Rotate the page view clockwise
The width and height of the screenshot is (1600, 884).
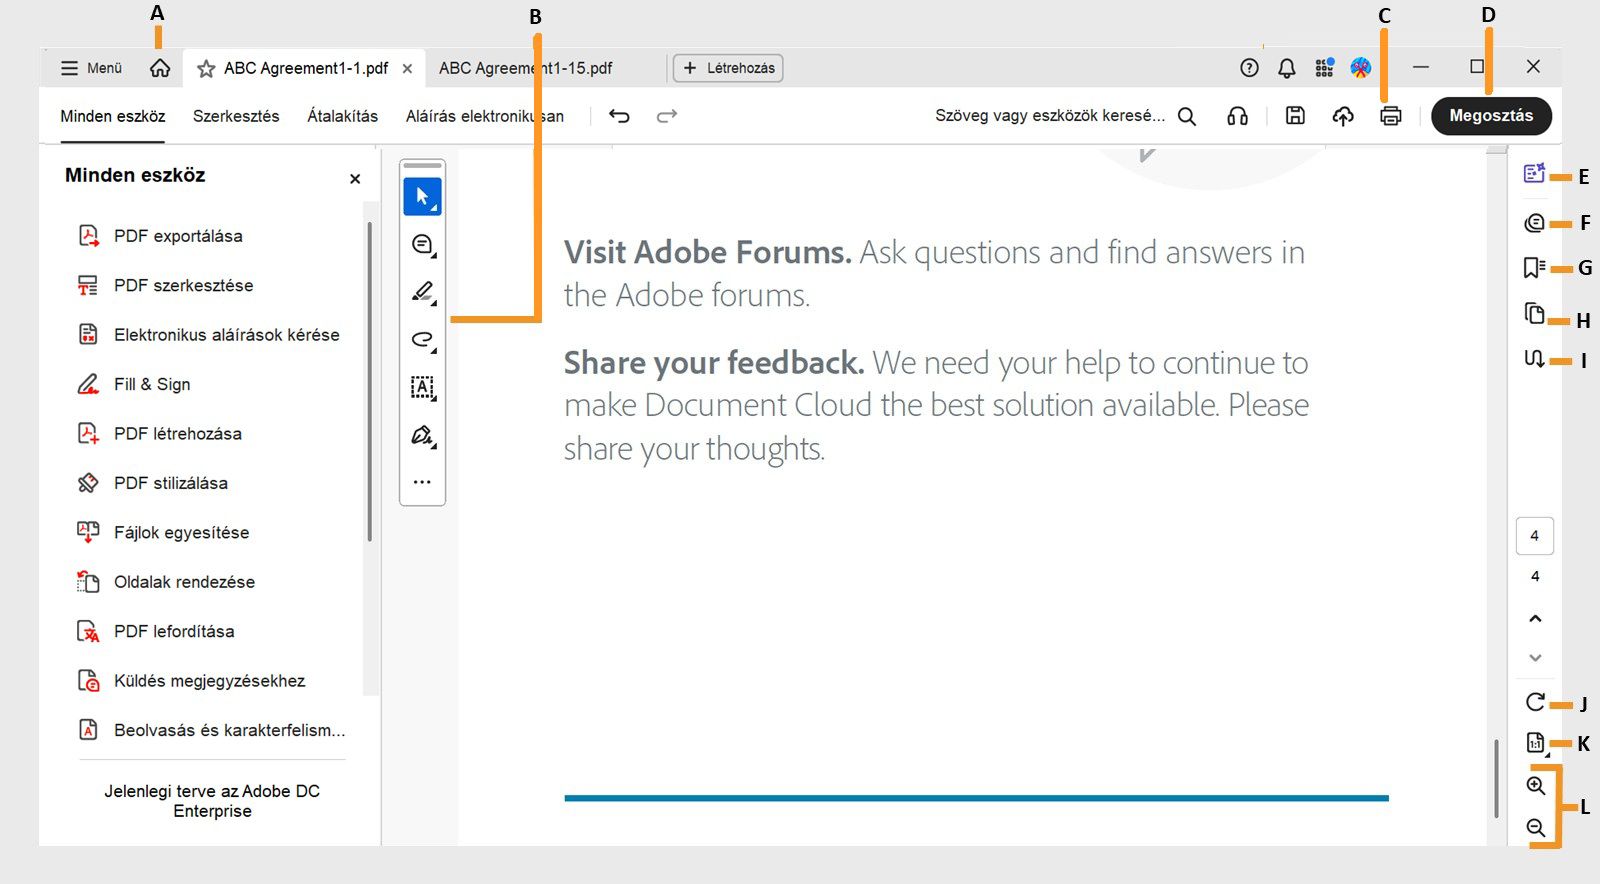tap(1535, 702)
